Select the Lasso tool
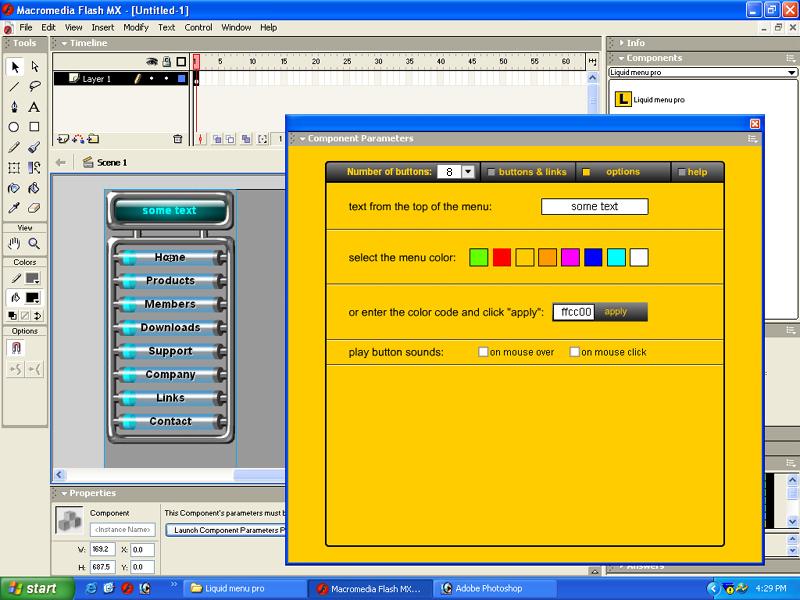 [x=34, y=87]
